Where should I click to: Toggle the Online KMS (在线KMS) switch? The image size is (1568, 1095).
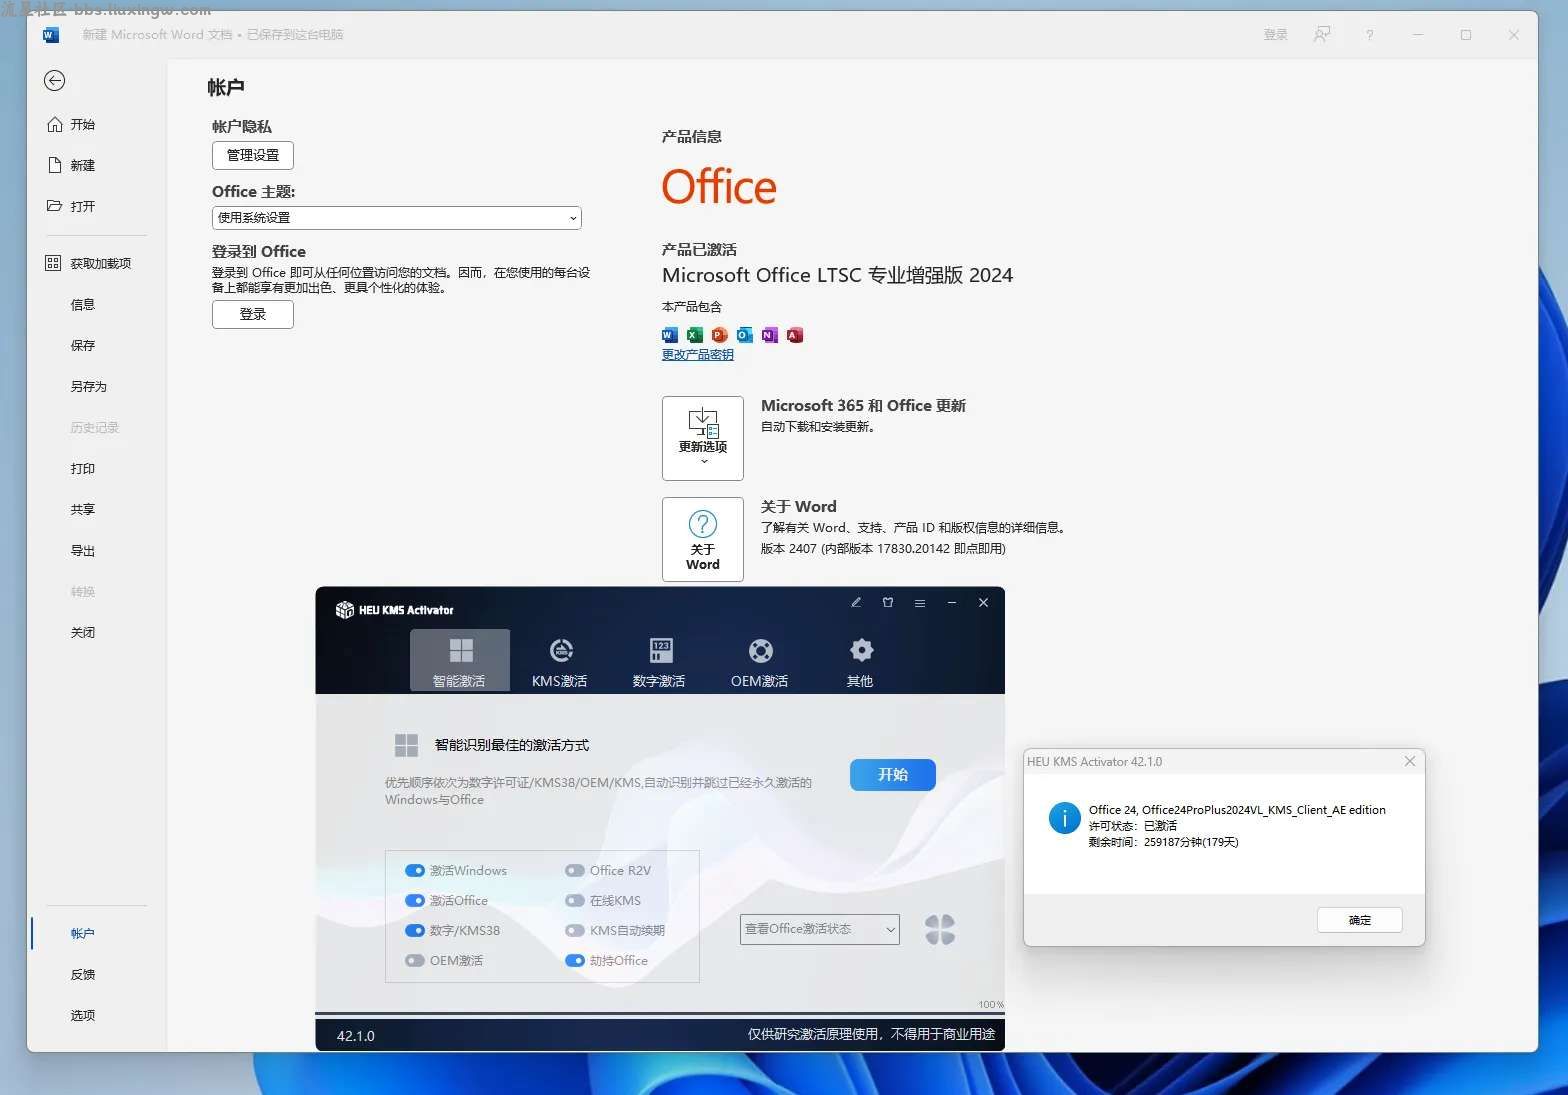click(x=574, y=901)
